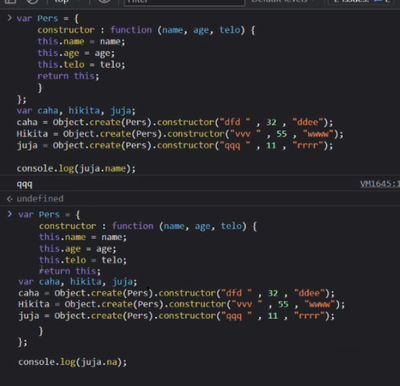Image resolution: width=400 pixels, height=386 pixels.
Task: Click return this in the second block
Action: (70, 271)
